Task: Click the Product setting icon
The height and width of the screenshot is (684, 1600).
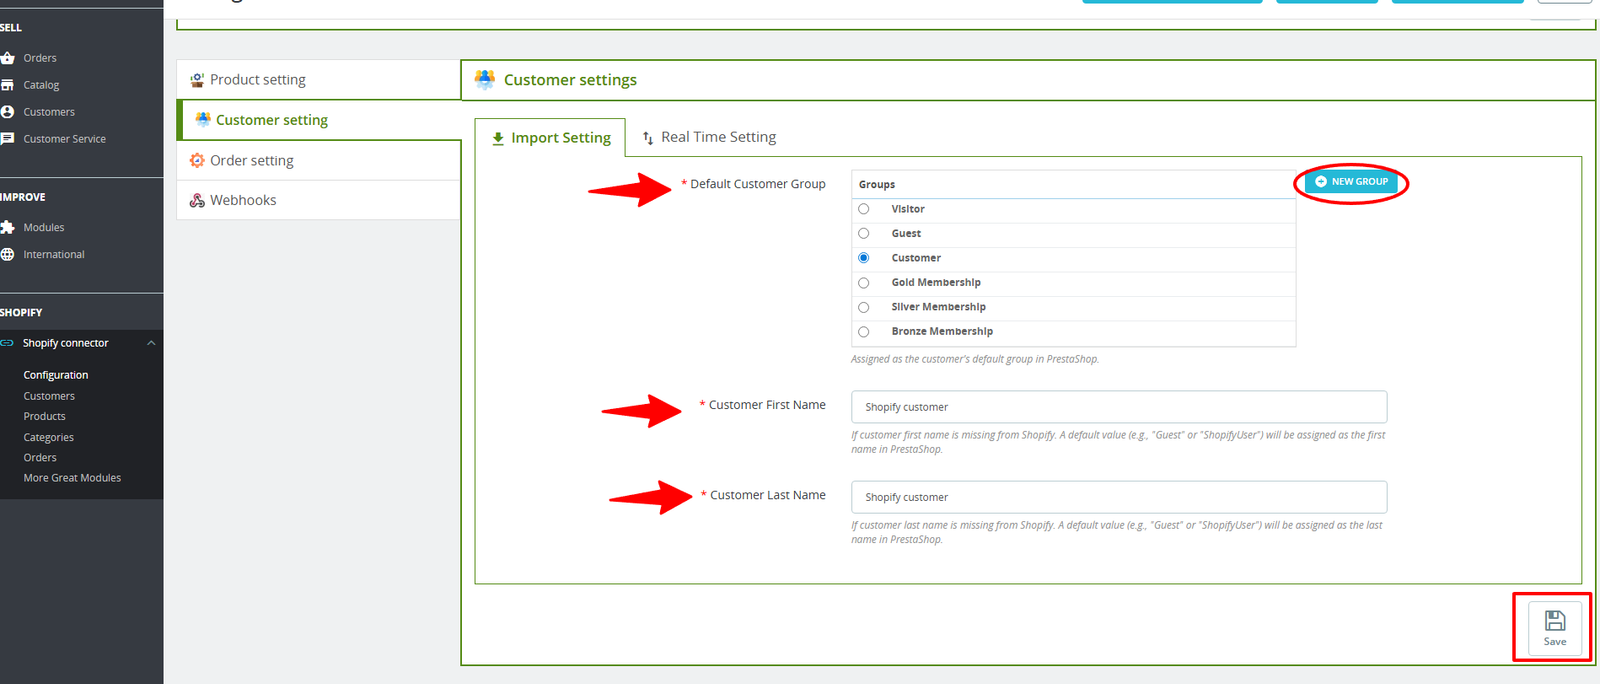Action: pyautogui.click(x=197, y=80)
